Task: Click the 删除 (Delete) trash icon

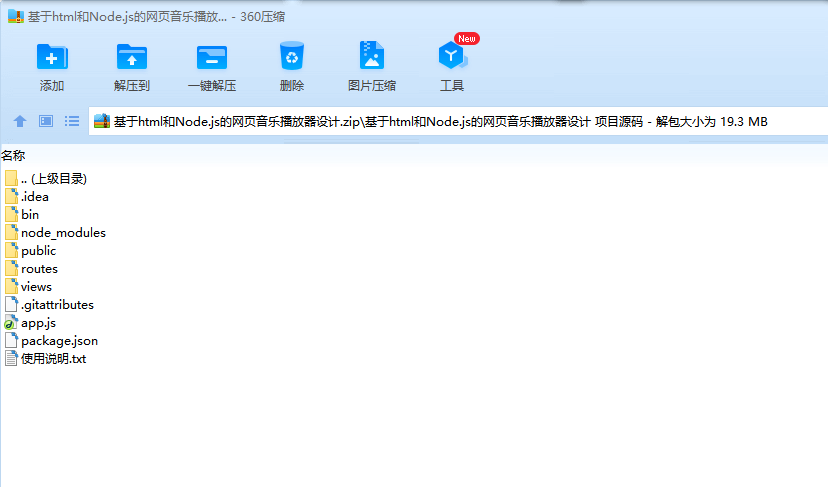Action: 291,56
